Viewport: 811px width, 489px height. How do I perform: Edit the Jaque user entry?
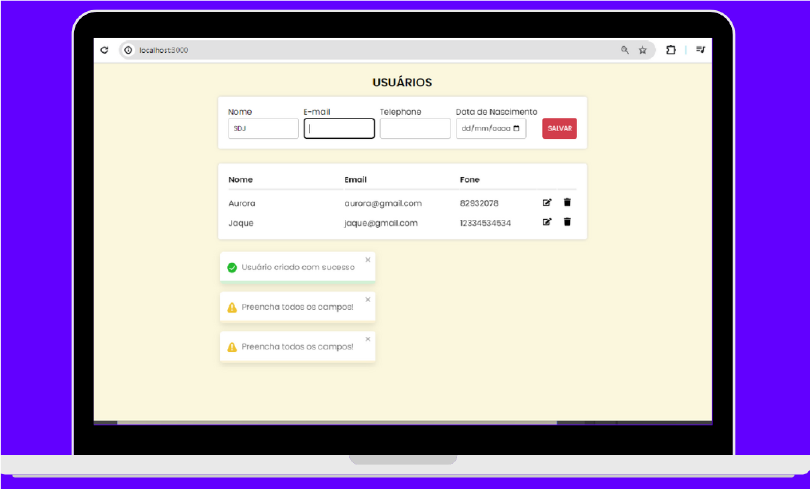(547, 222)
